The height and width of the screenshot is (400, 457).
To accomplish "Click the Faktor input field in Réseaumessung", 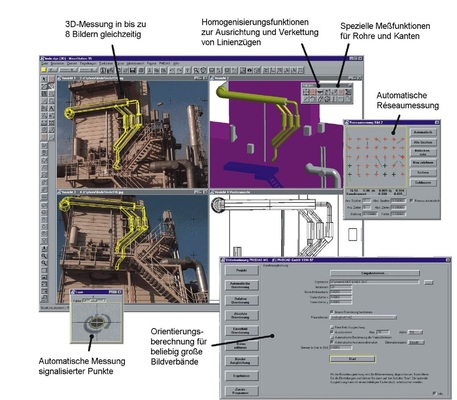I will tap(398, 214).
